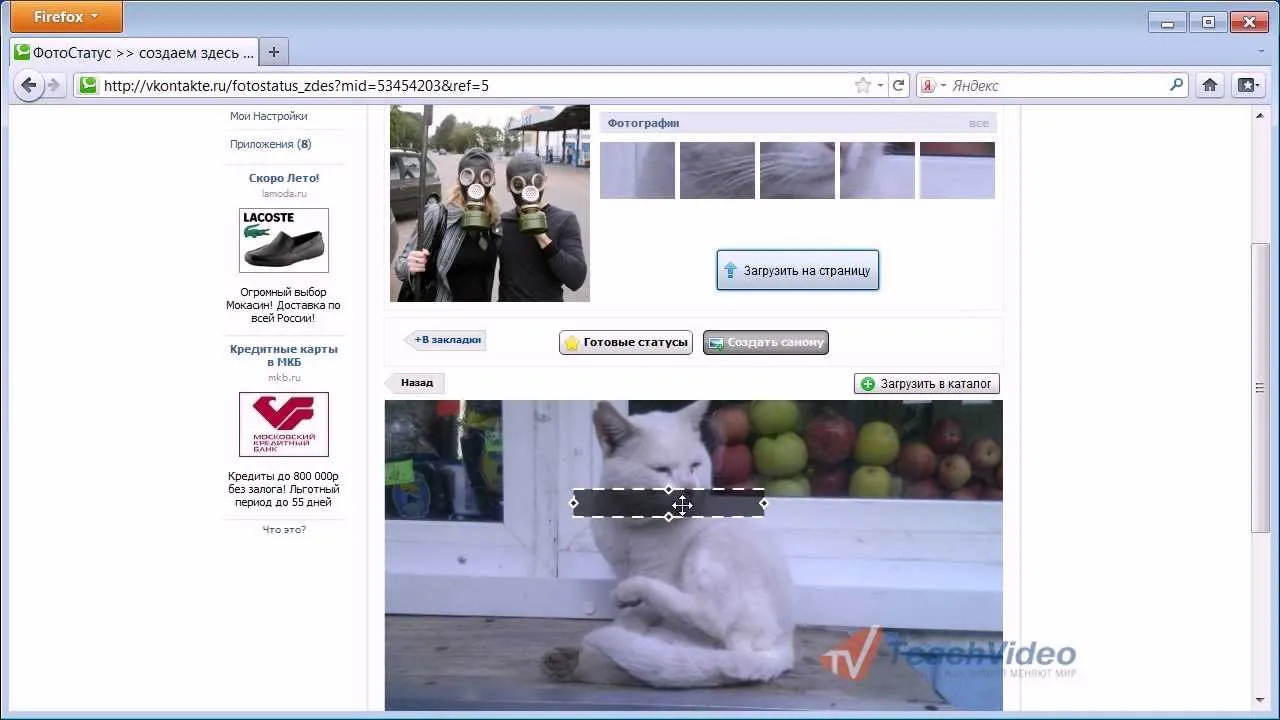Screen dimensions: 1280x720
Task: Go back with the browser back arrow
Action: pos(28,85)
